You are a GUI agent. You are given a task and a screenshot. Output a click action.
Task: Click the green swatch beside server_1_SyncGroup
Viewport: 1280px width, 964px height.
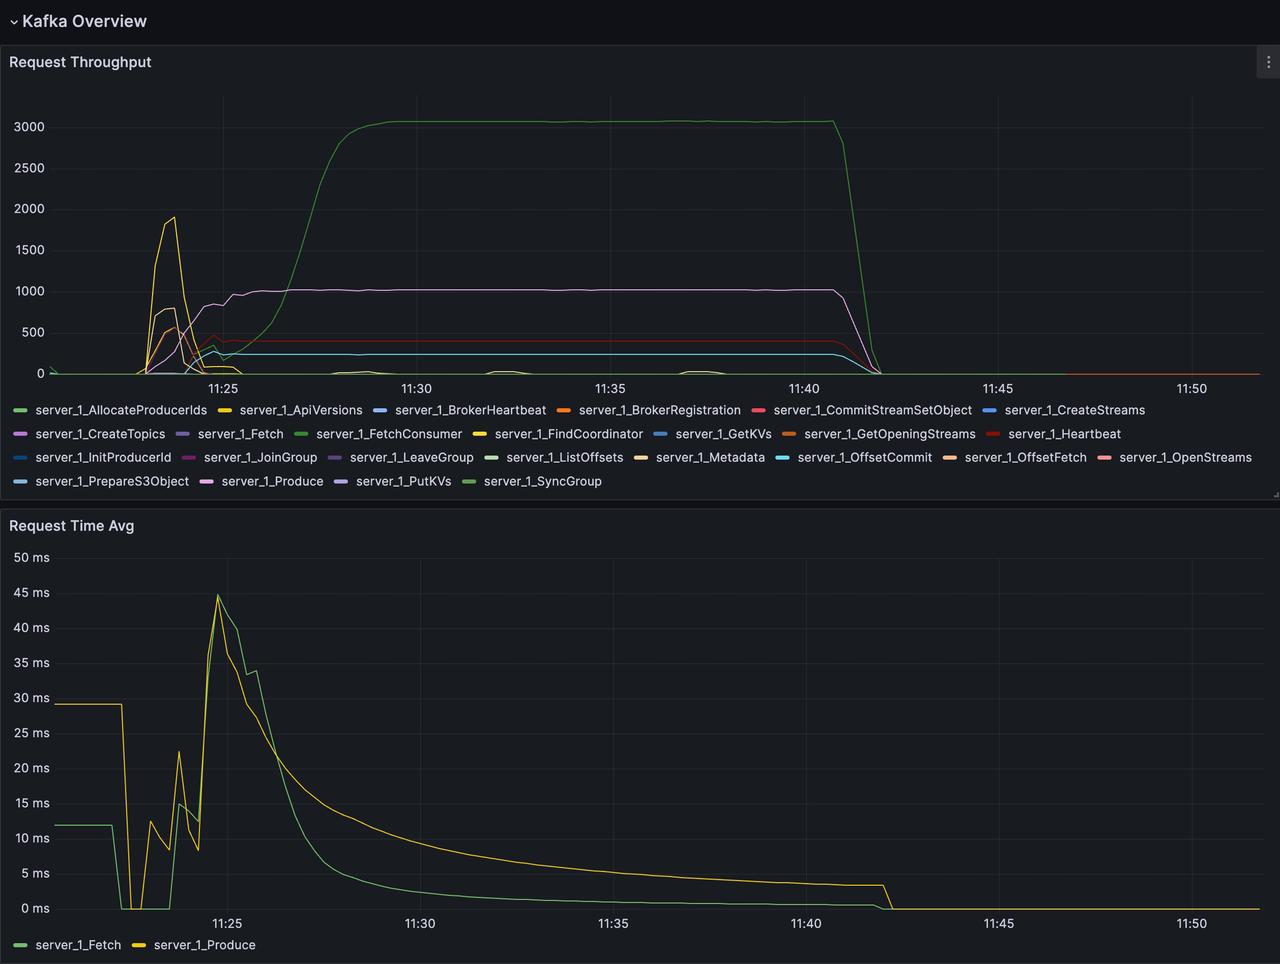coord(469,482)
